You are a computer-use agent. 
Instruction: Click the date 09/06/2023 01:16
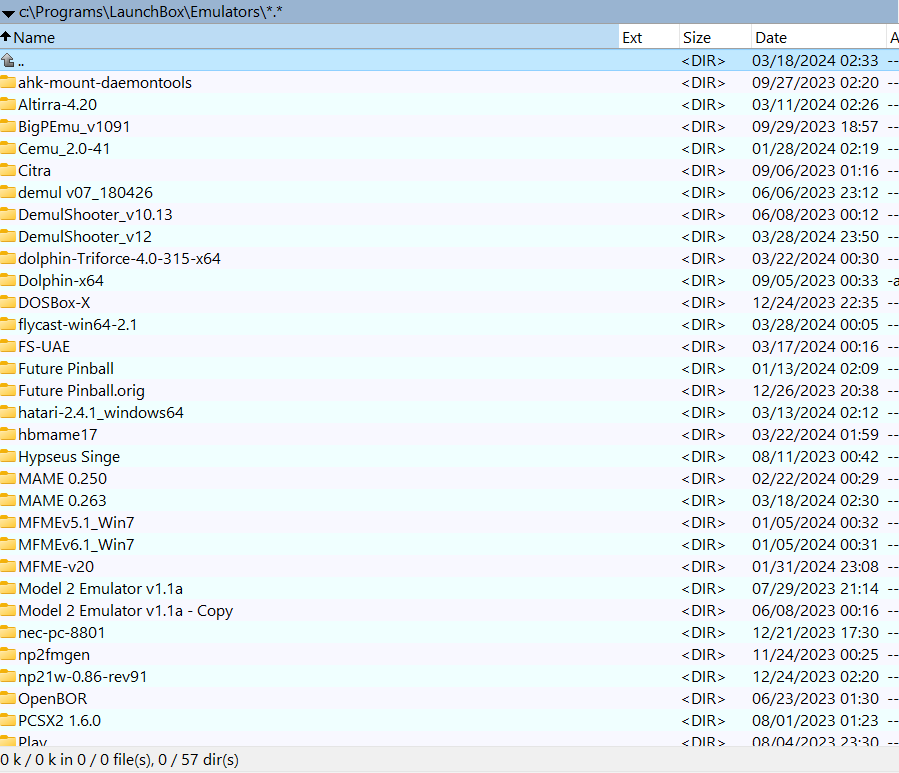click(815, 170)
